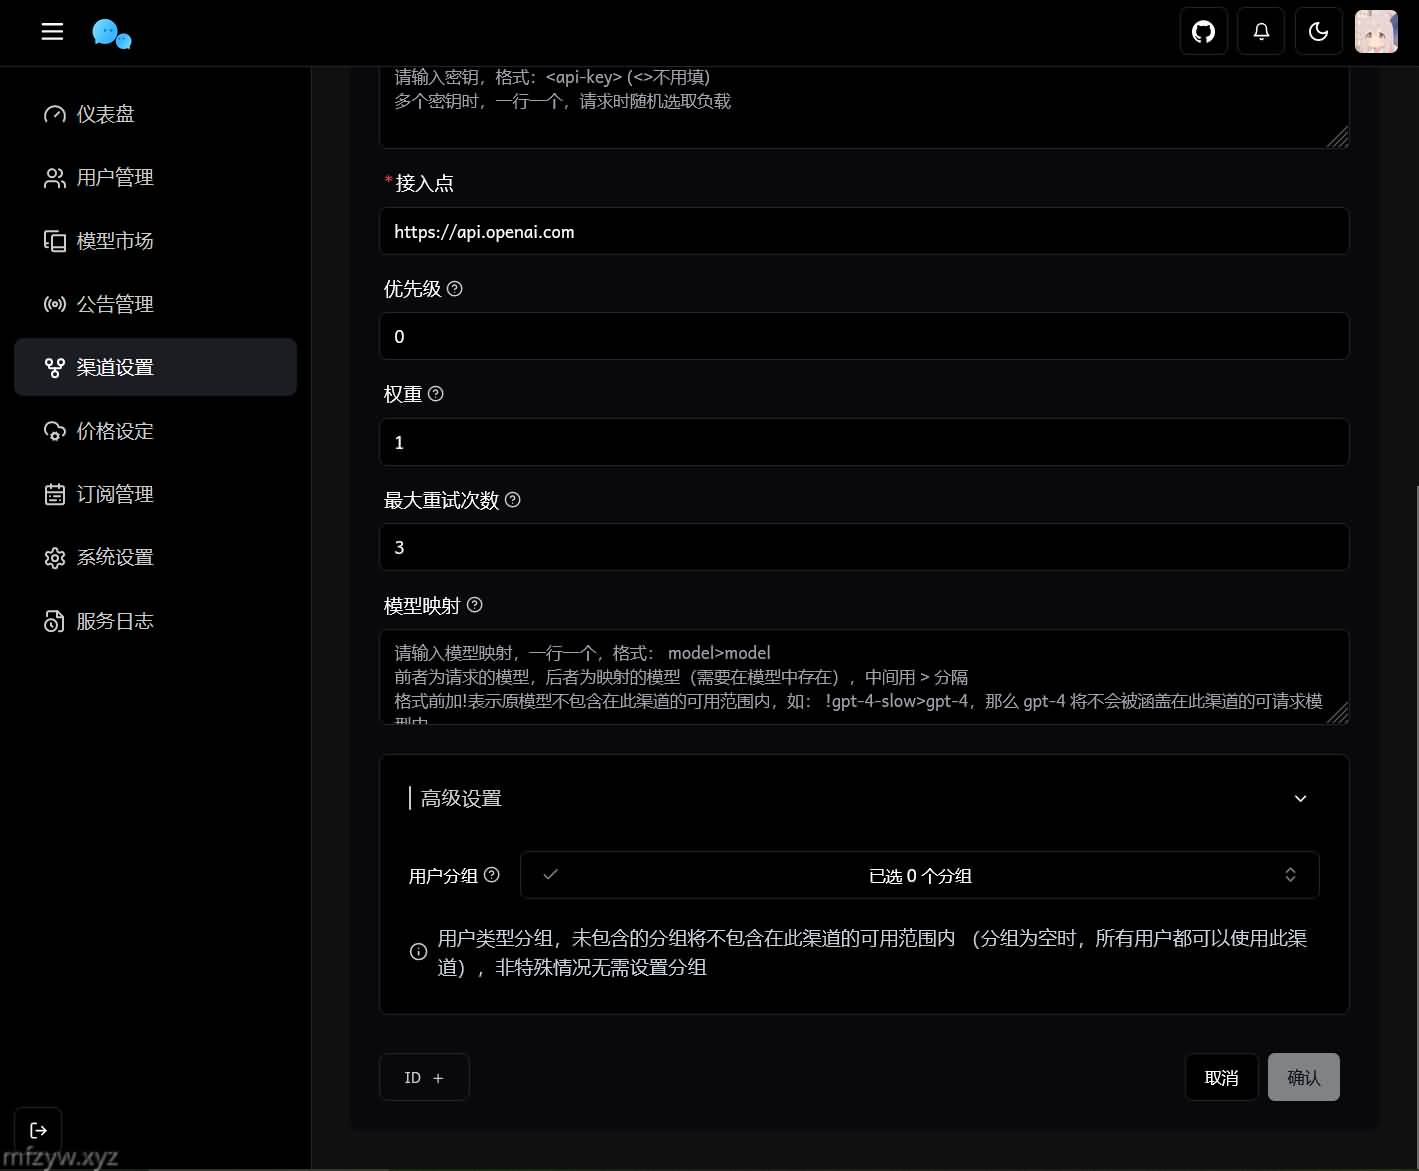Click the ID + add button
The width and height of the screenshot is (1419, 1171).
click(424, 1077)
